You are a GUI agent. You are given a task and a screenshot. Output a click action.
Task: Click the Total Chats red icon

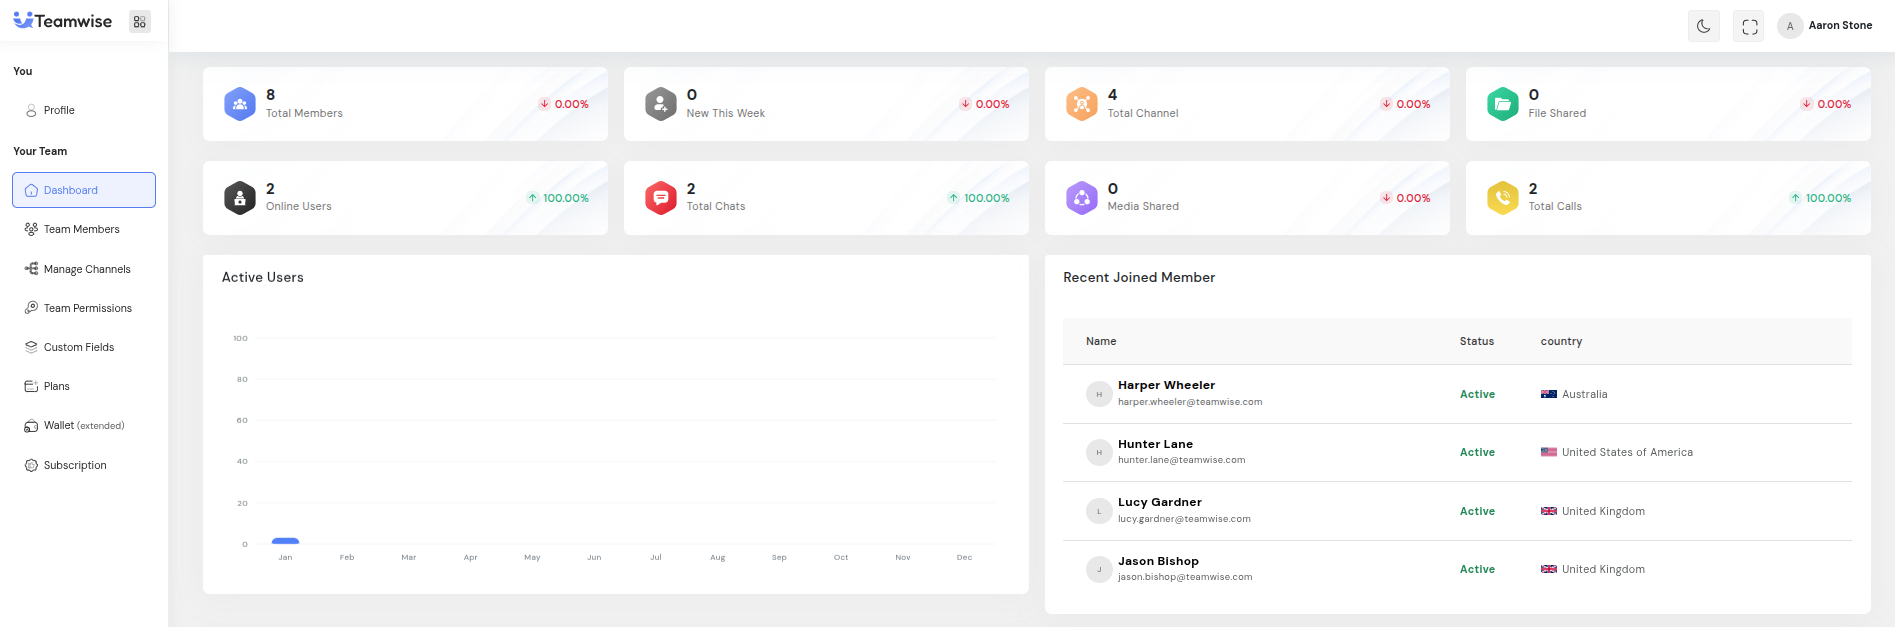[x=661, y=198]
